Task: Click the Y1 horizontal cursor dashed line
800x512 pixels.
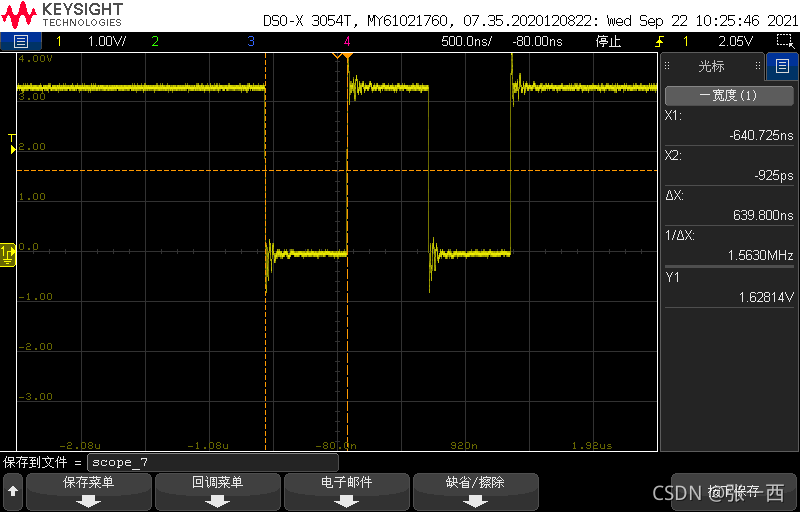Action: [x=337, y=170]
